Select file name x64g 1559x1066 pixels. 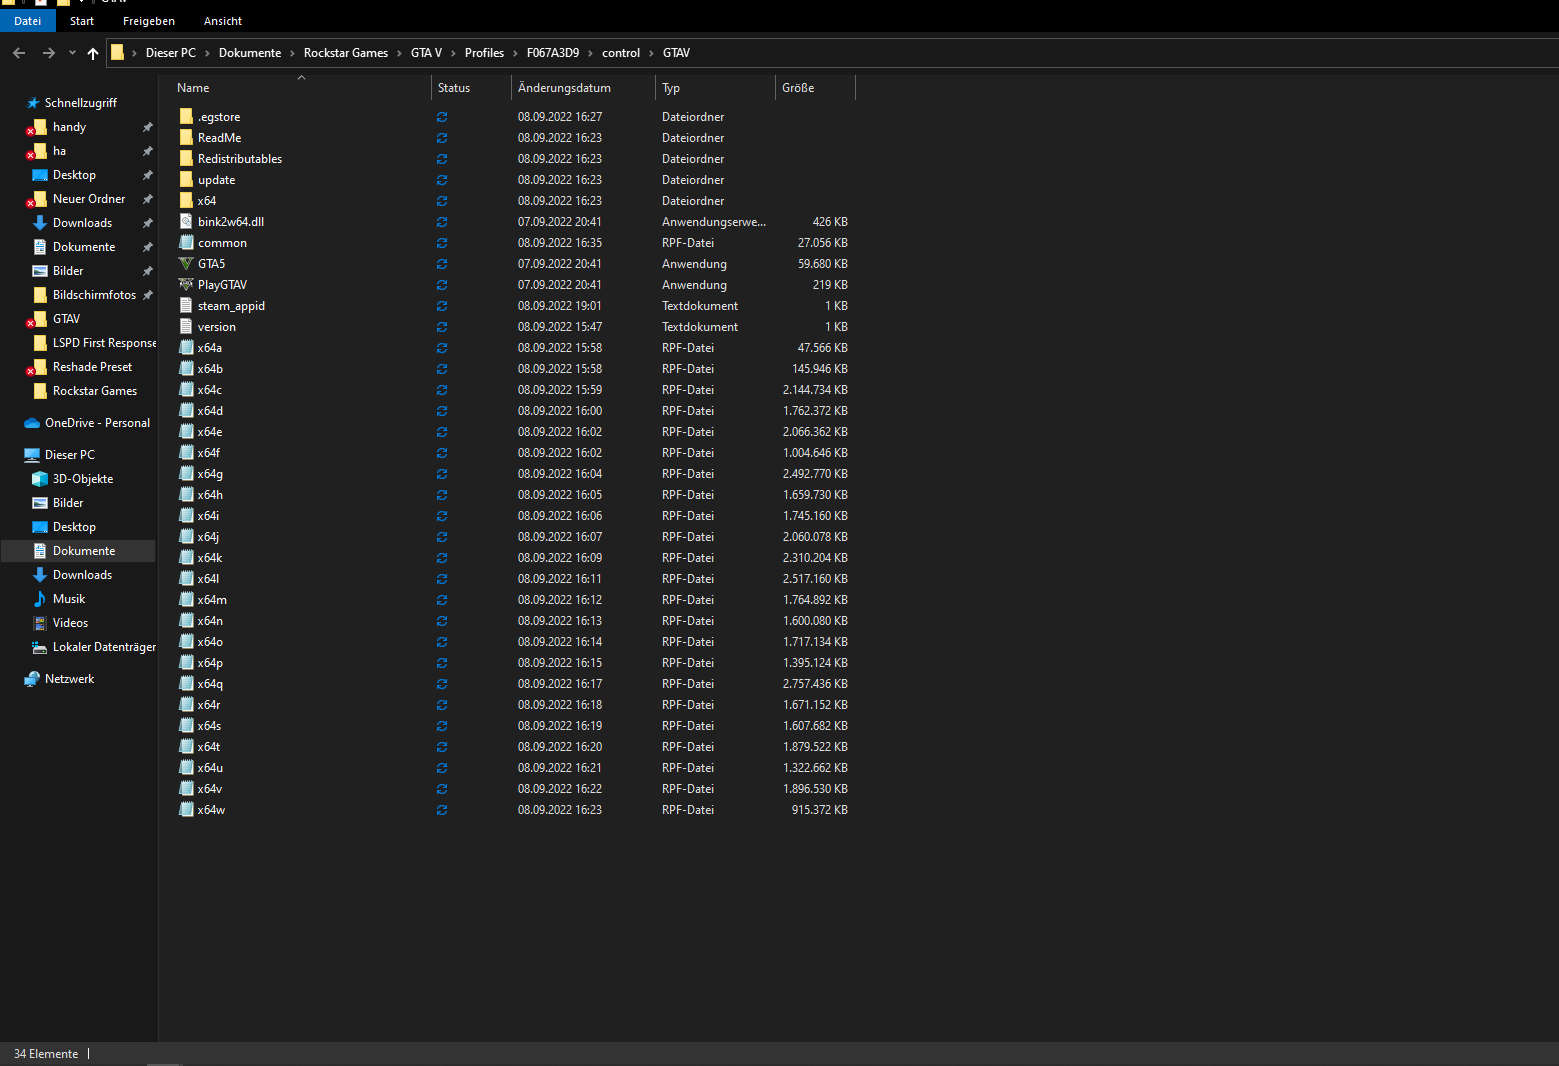click(210, 474)
